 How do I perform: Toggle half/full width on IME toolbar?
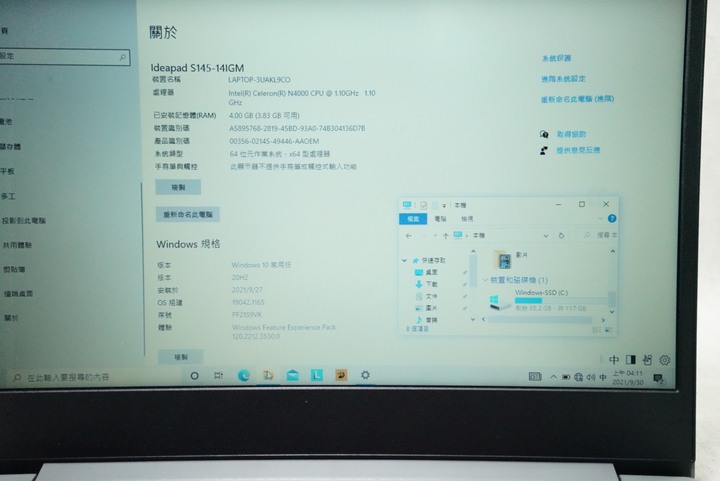pos(631,360)
